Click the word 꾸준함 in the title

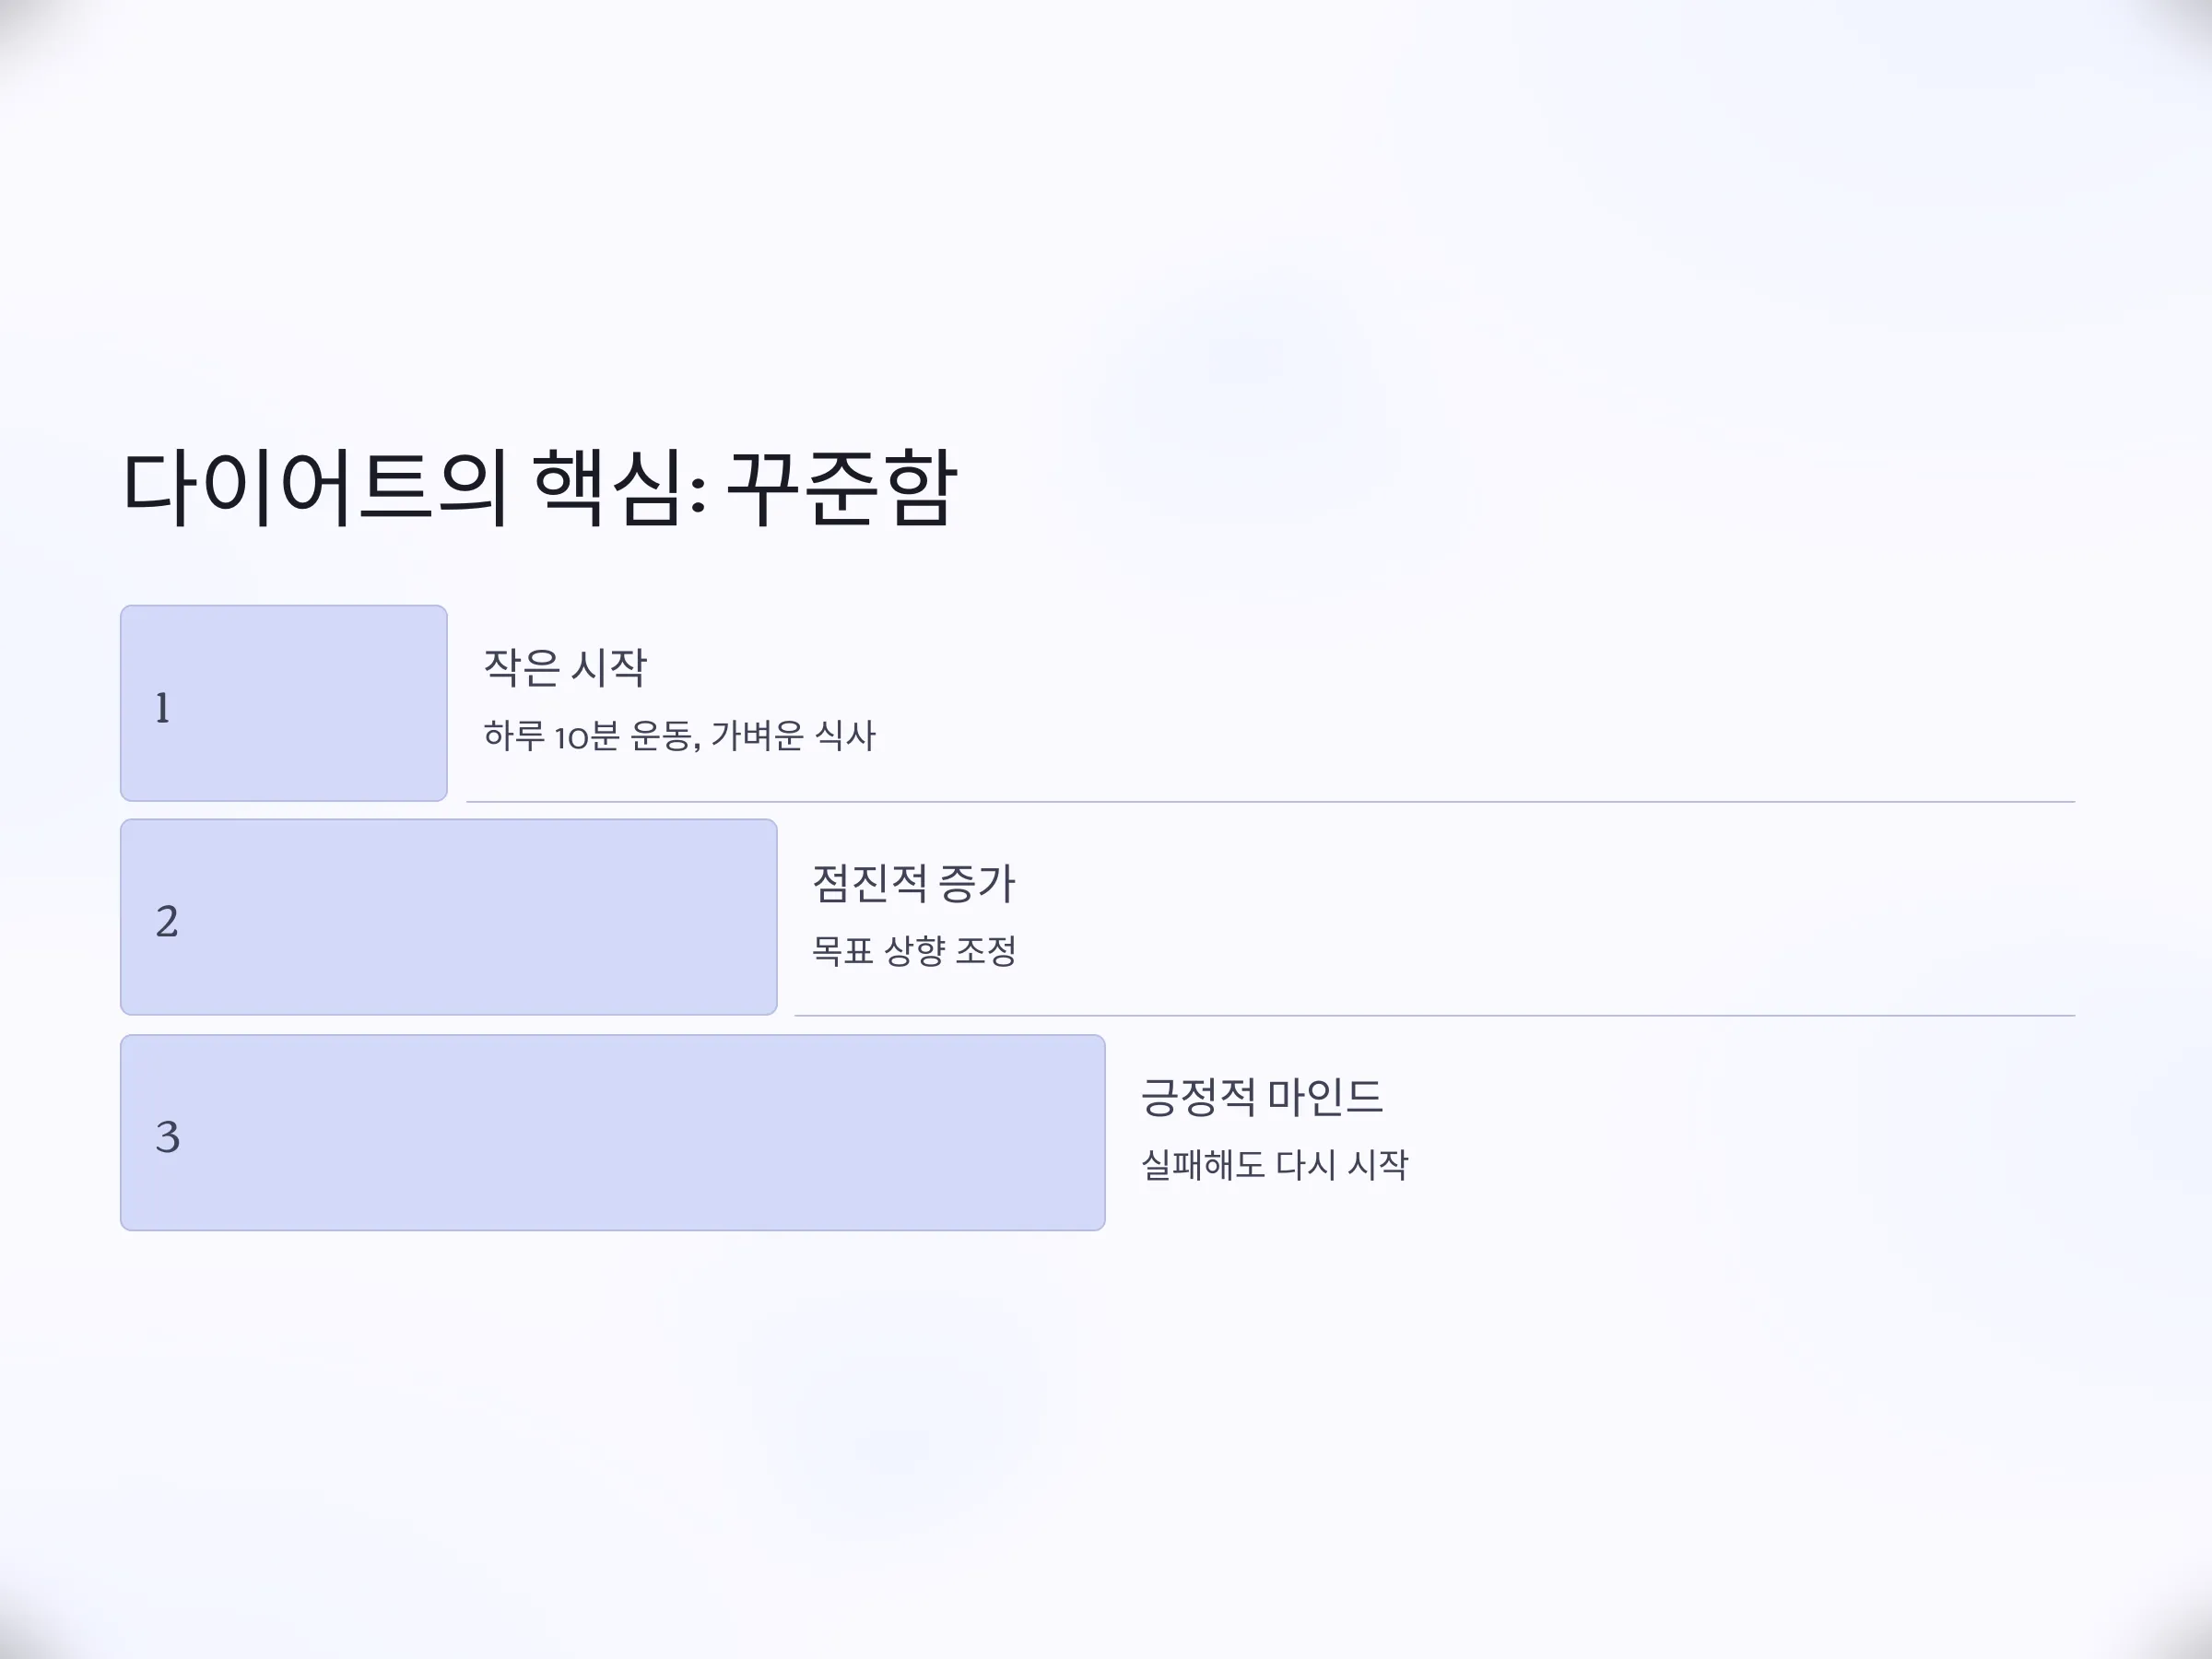coord(842,488)
